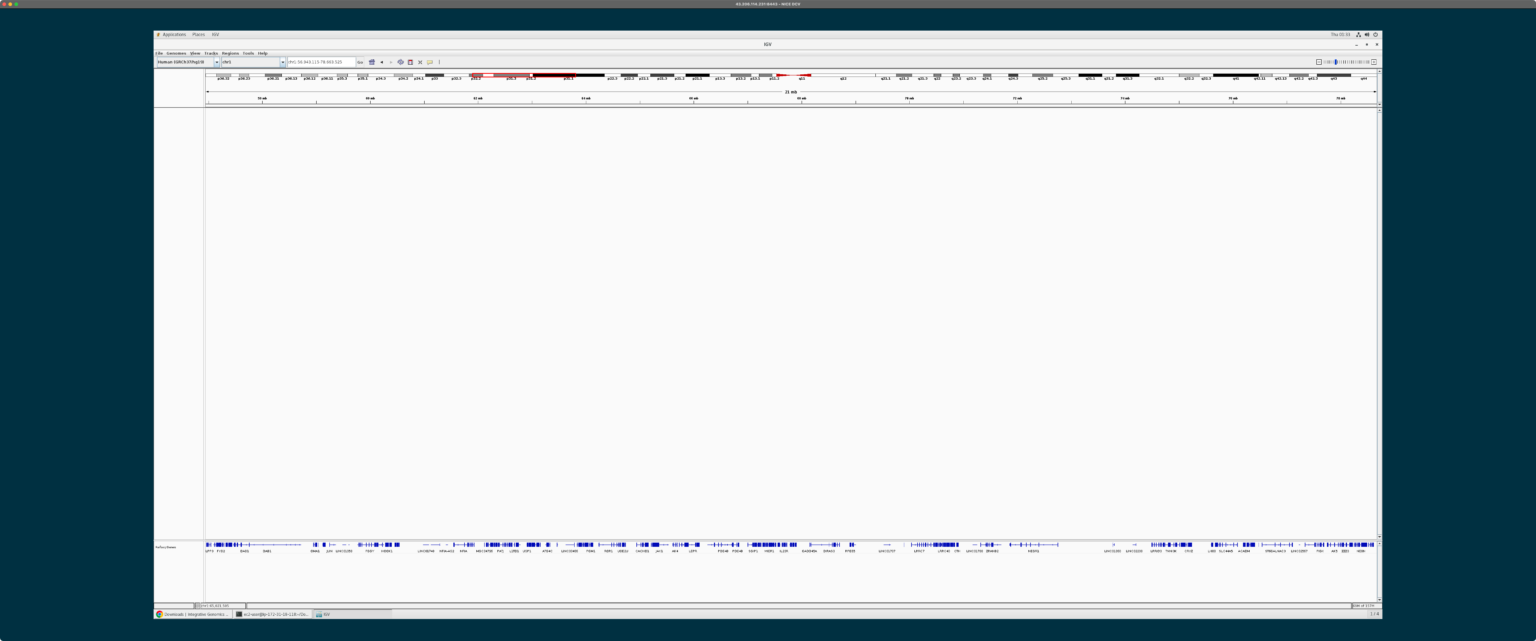Click the home icon to reset view
Viewport: 1536px width, 641px height.
[372, 62]
